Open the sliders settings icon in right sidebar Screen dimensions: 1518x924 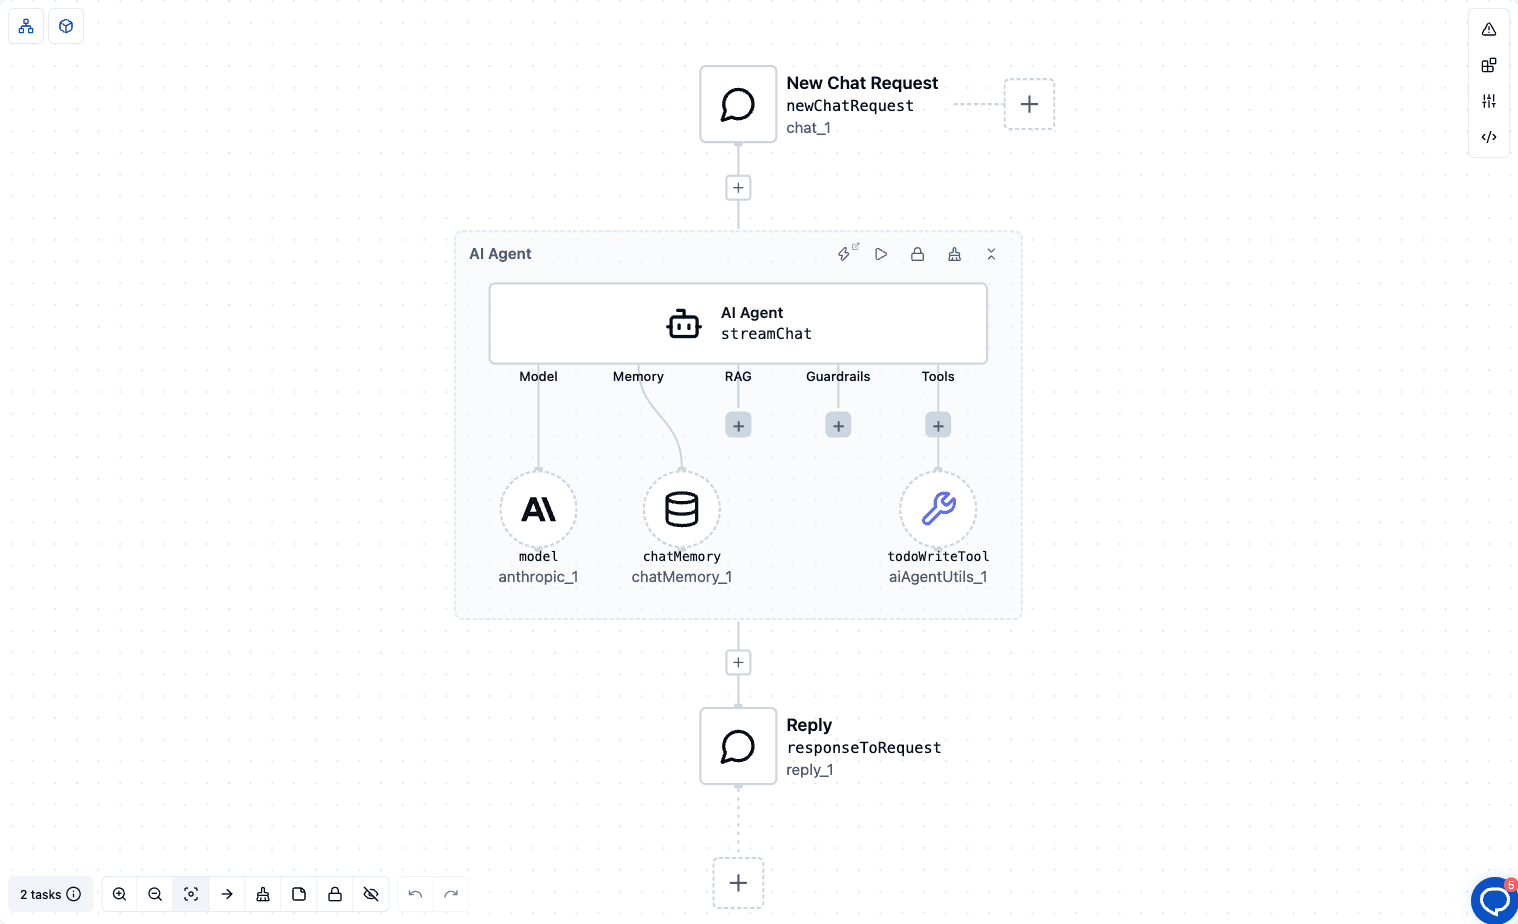(1489, 101)
